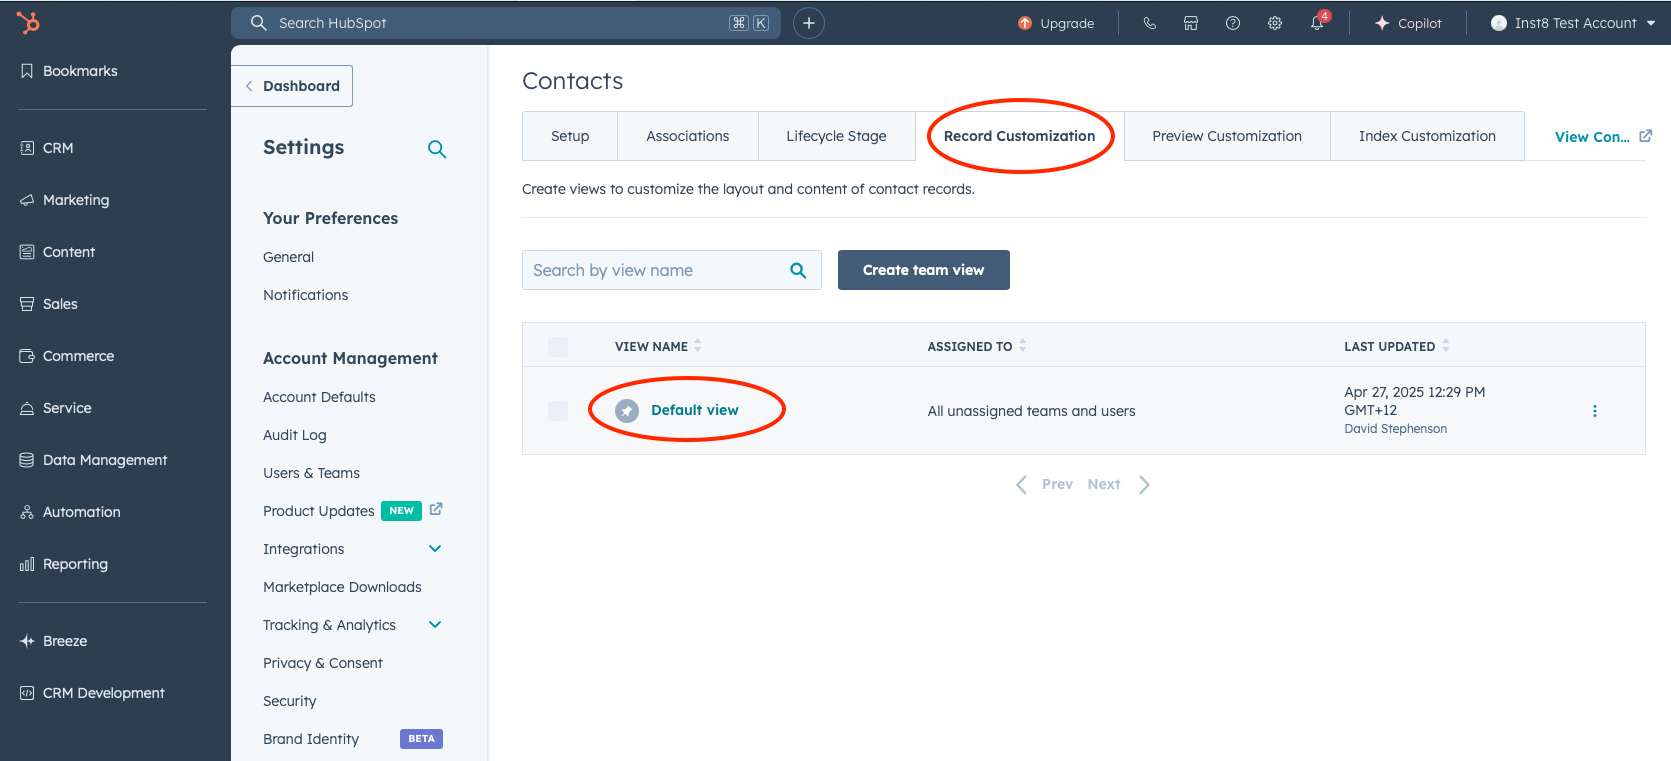Image resolution: width=1671 pixels, height=761 pixels.
Task: Open Marketplace Downloads settings
Action: click(342, 587)
